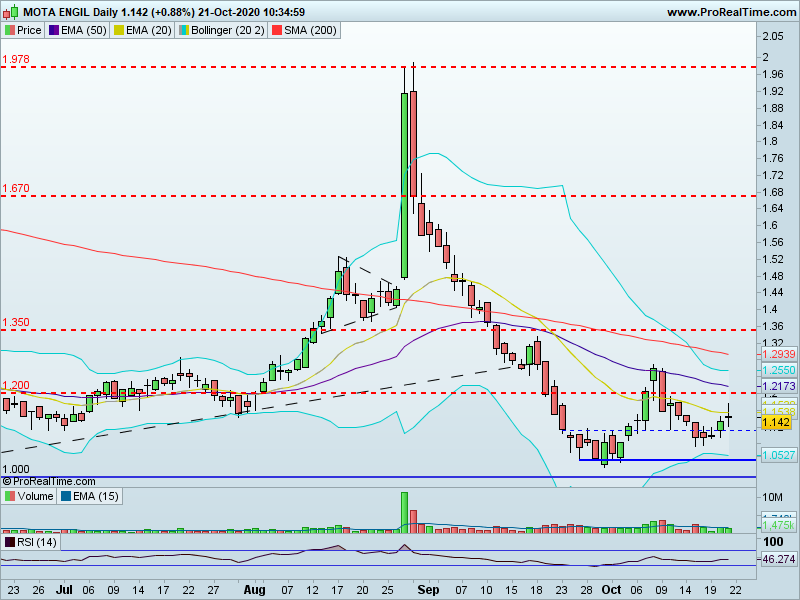This screenshot has height=600, width=800.
Task: Click the 1.2173 EMA value tag
Action: pyautogui.click(x=779, y=386)
